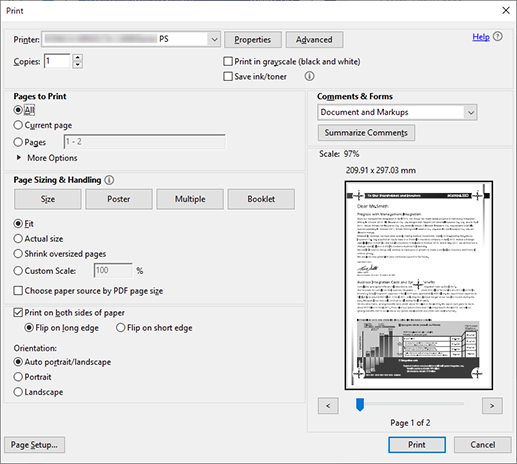The height and width of the screenshot is (464, 517).
Task: Increase copies with the up stepper arrow
Action: [x=77, y=57]
